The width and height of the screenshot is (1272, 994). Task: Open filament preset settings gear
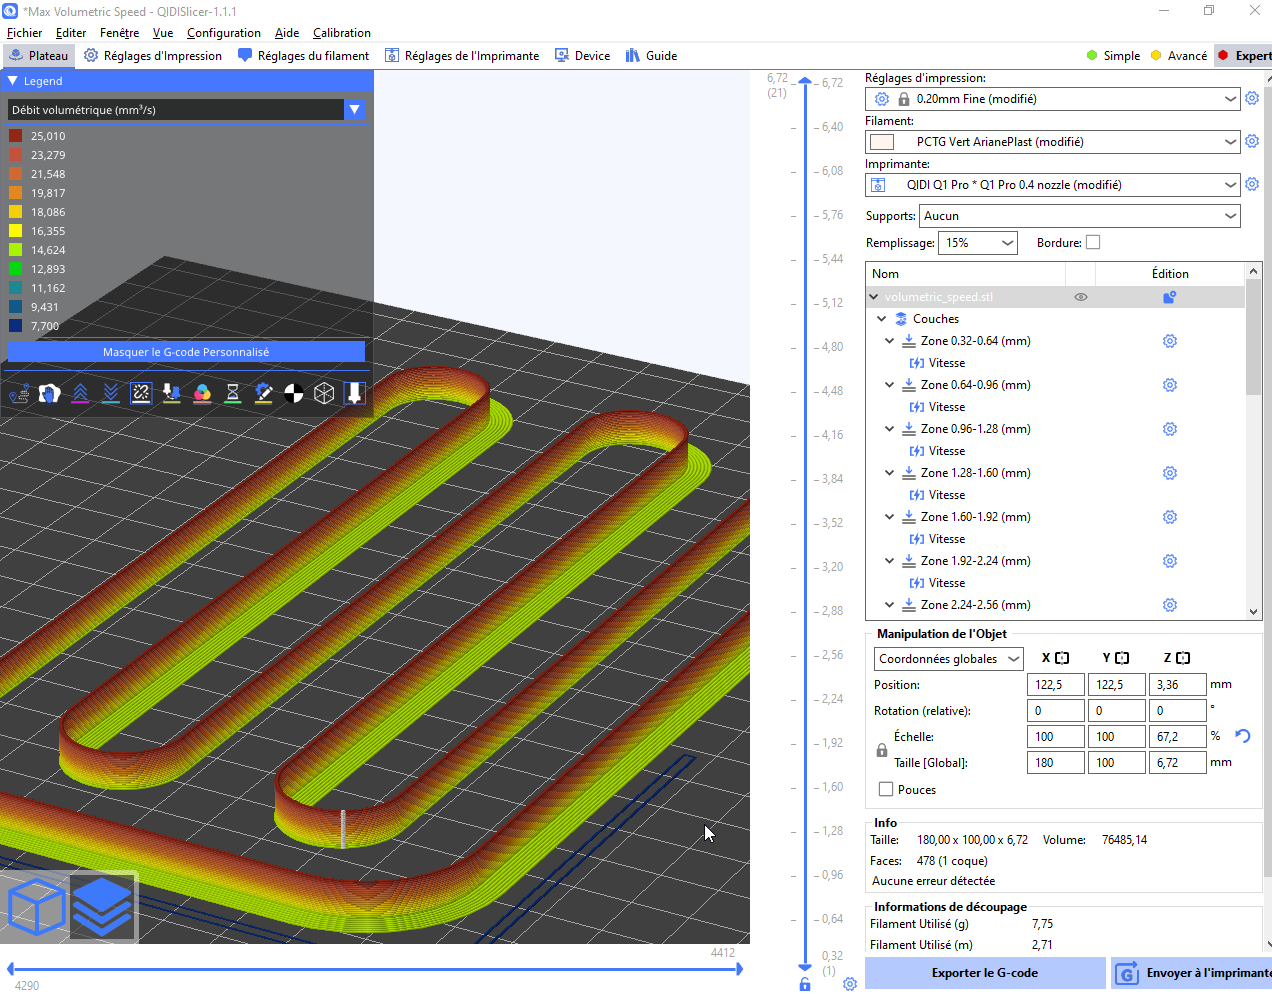click(1252, 142)
